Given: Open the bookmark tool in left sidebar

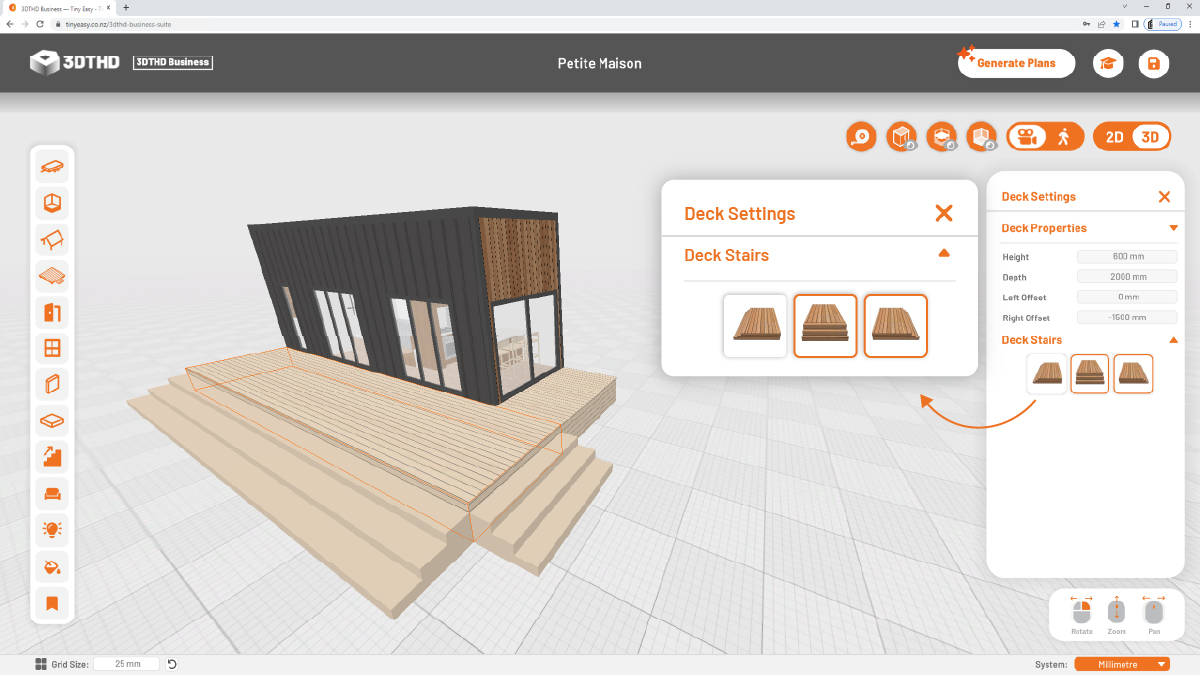Looking at the screenshot, I should tap(52, 602).
